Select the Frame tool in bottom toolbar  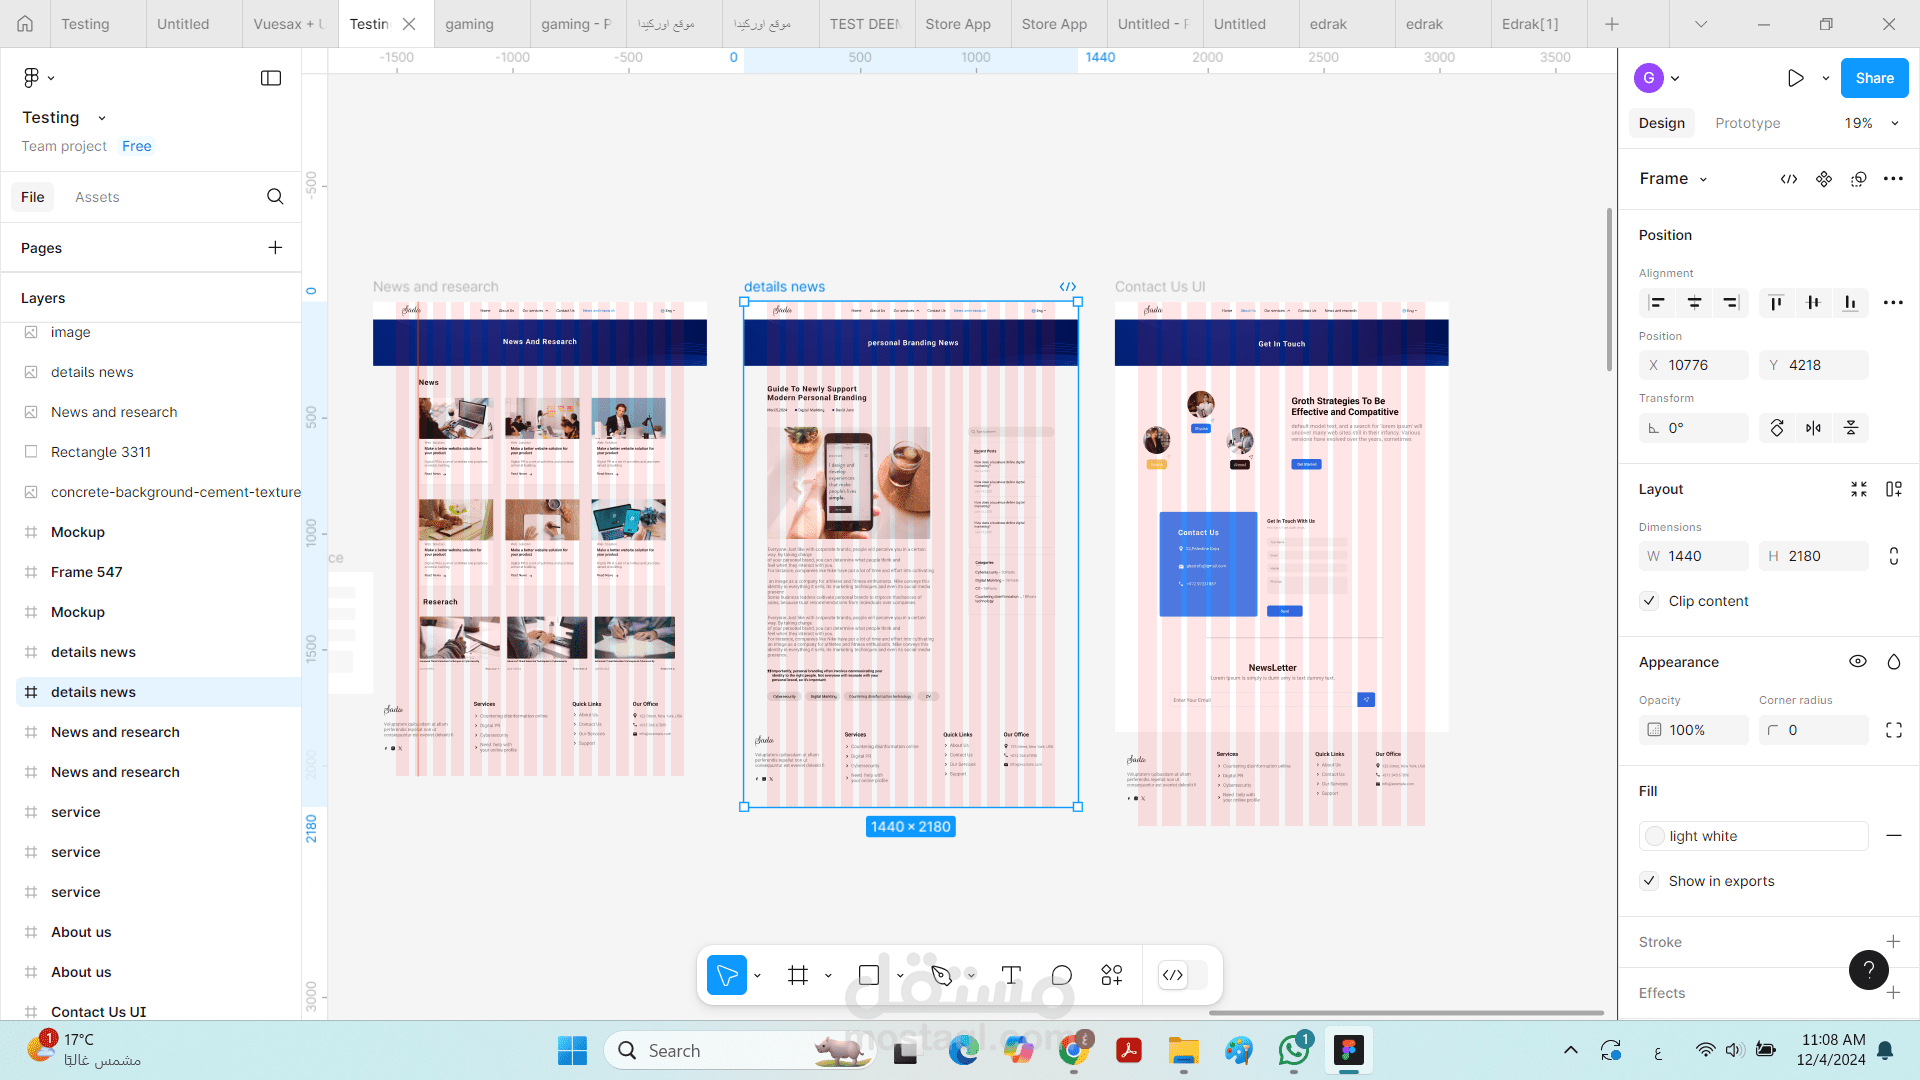click(x=797, y=975)
